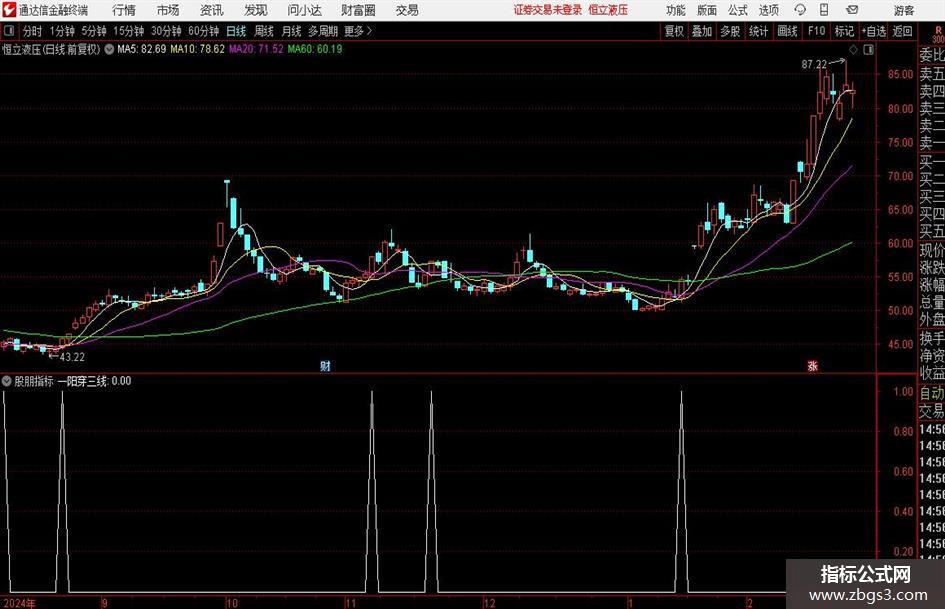Open the 发现 menu
The image size is (945, 609).
(256, 10)
